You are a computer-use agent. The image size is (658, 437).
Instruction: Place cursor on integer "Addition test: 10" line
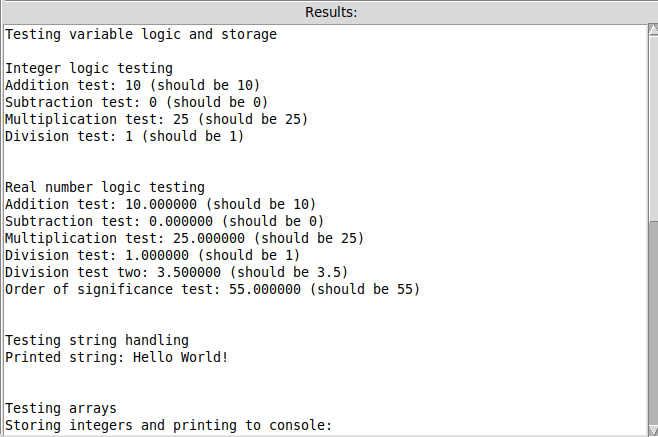tap(133, 85)
